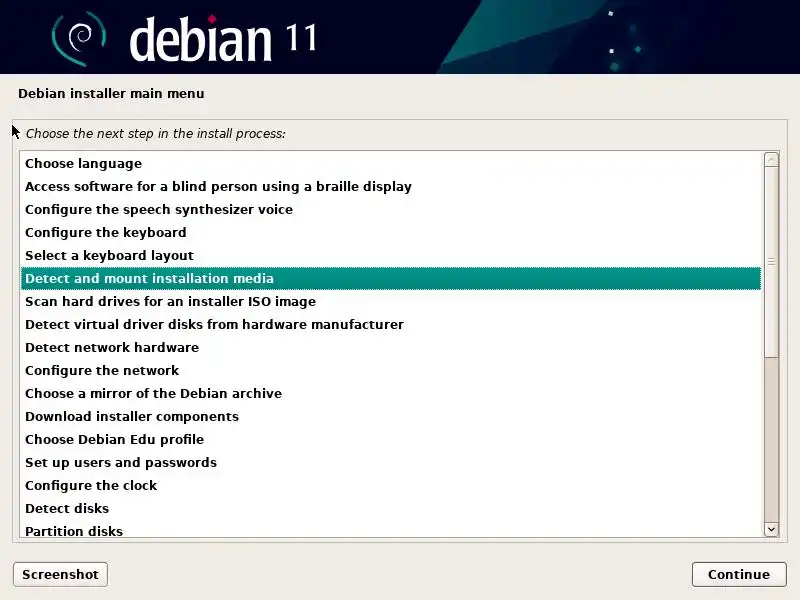Viewport: 800px width, 600px height.
Task: Choose Configure the keyboard step
Action: (x=391, y=232)
